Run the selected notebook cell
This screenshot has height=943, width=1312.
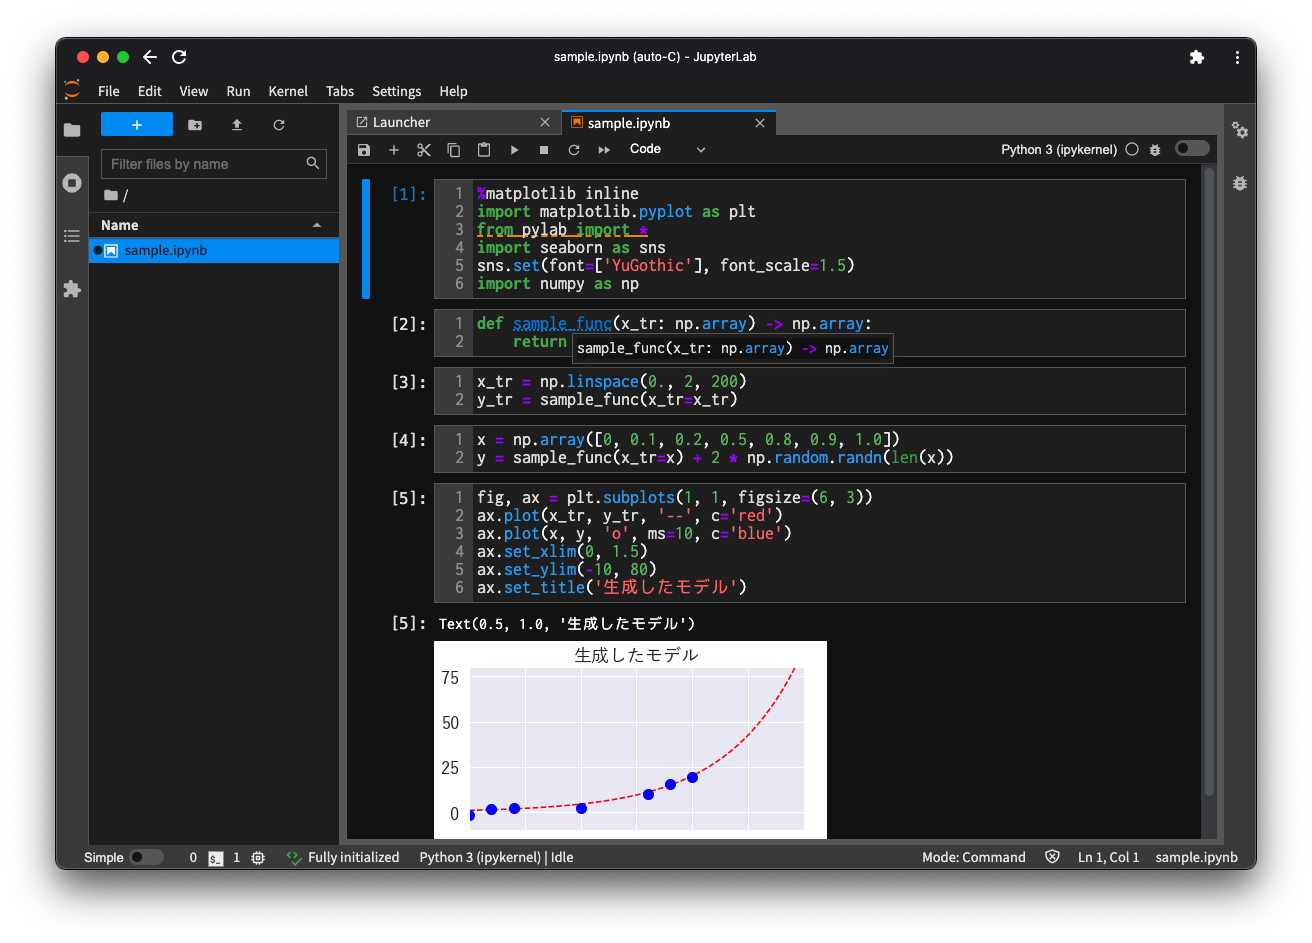tap(513, 149)
